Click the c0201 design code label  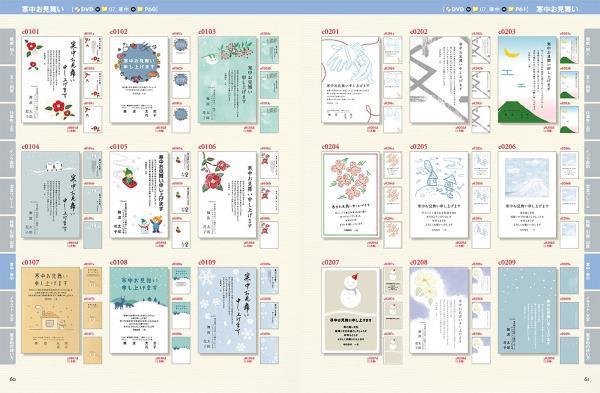click(x=331, y=31)
